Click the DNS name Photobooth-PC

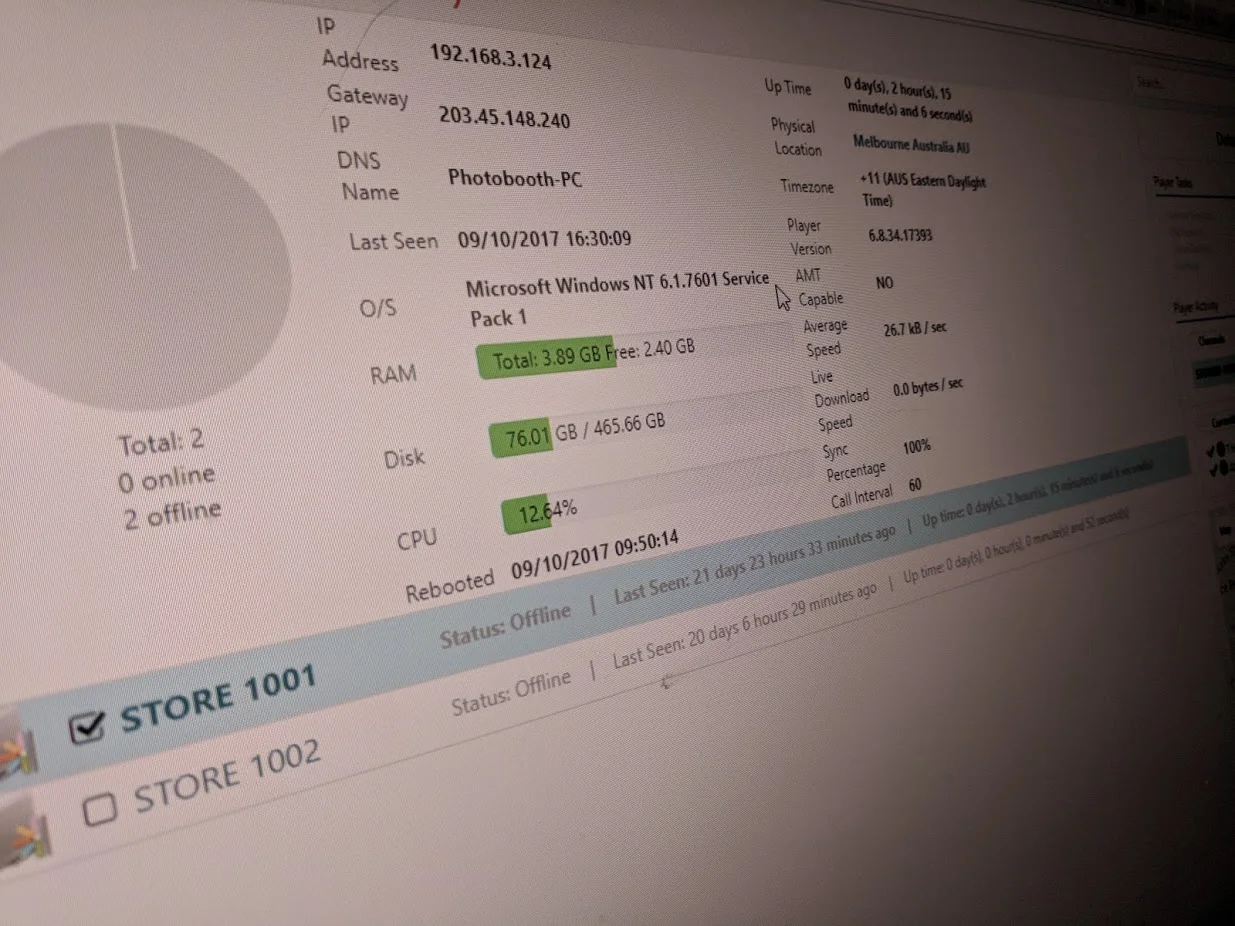[x=515, y=179]
